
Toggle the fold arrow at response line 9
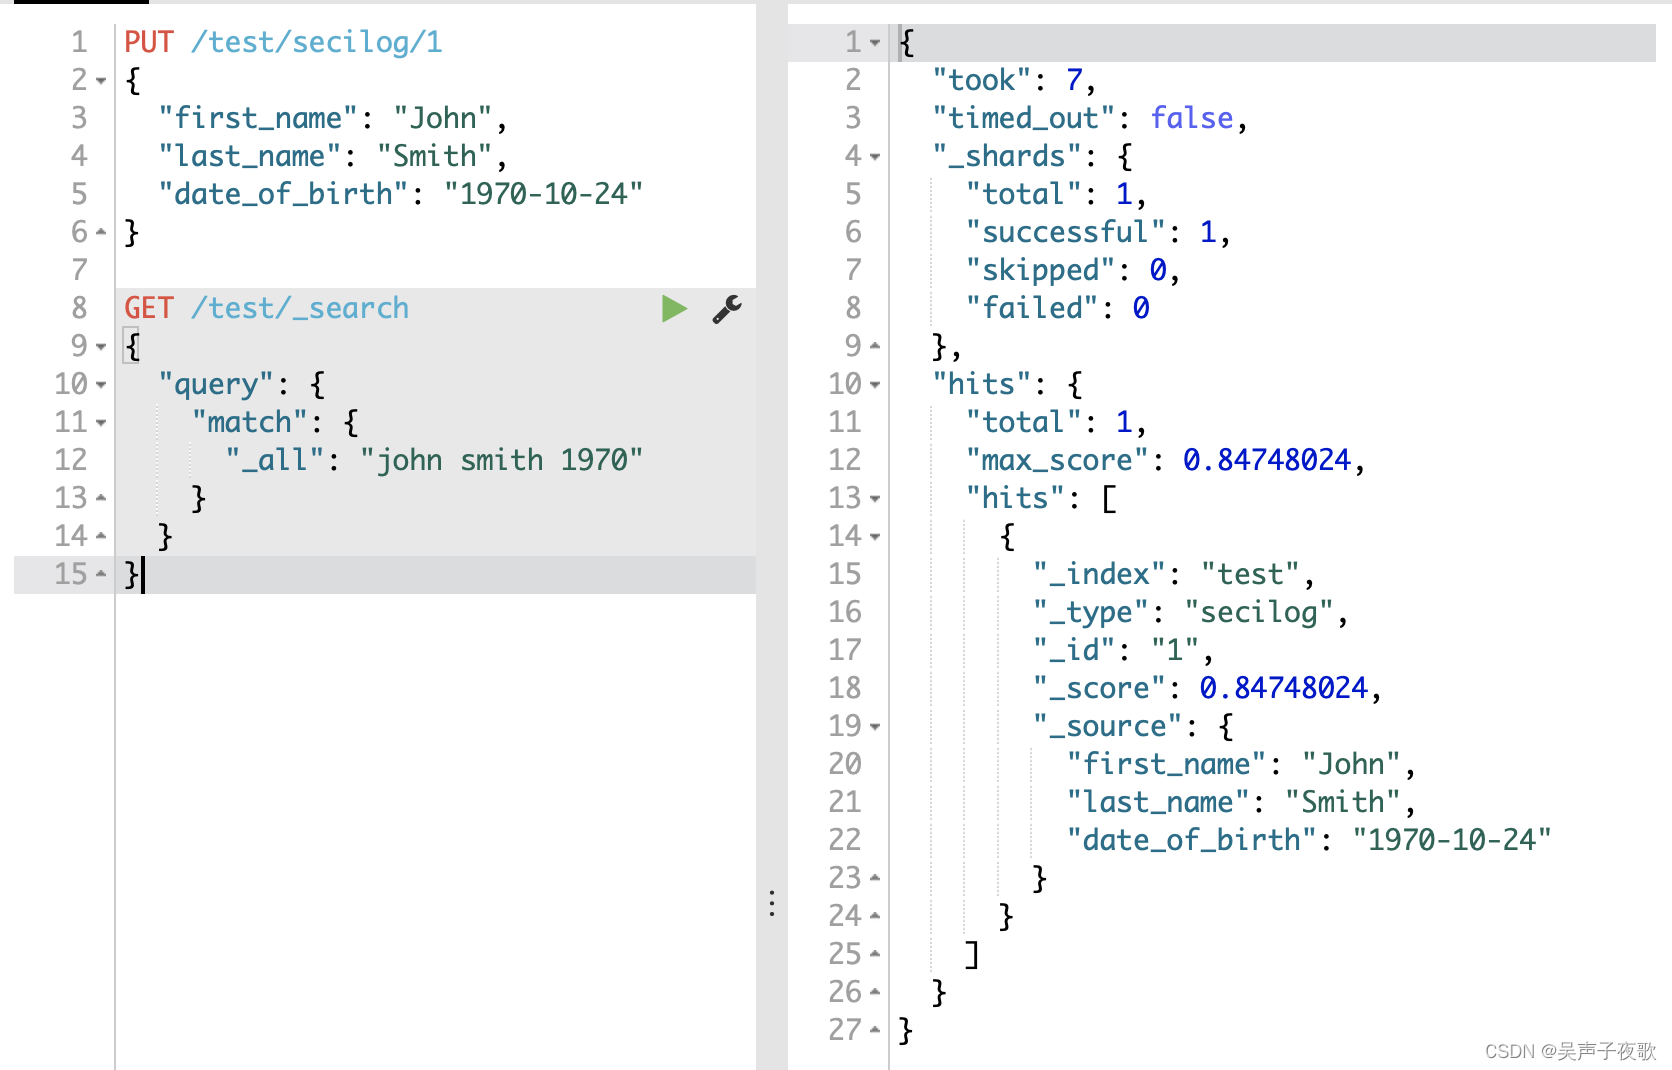pyautogui.click(x=875, y=347)
